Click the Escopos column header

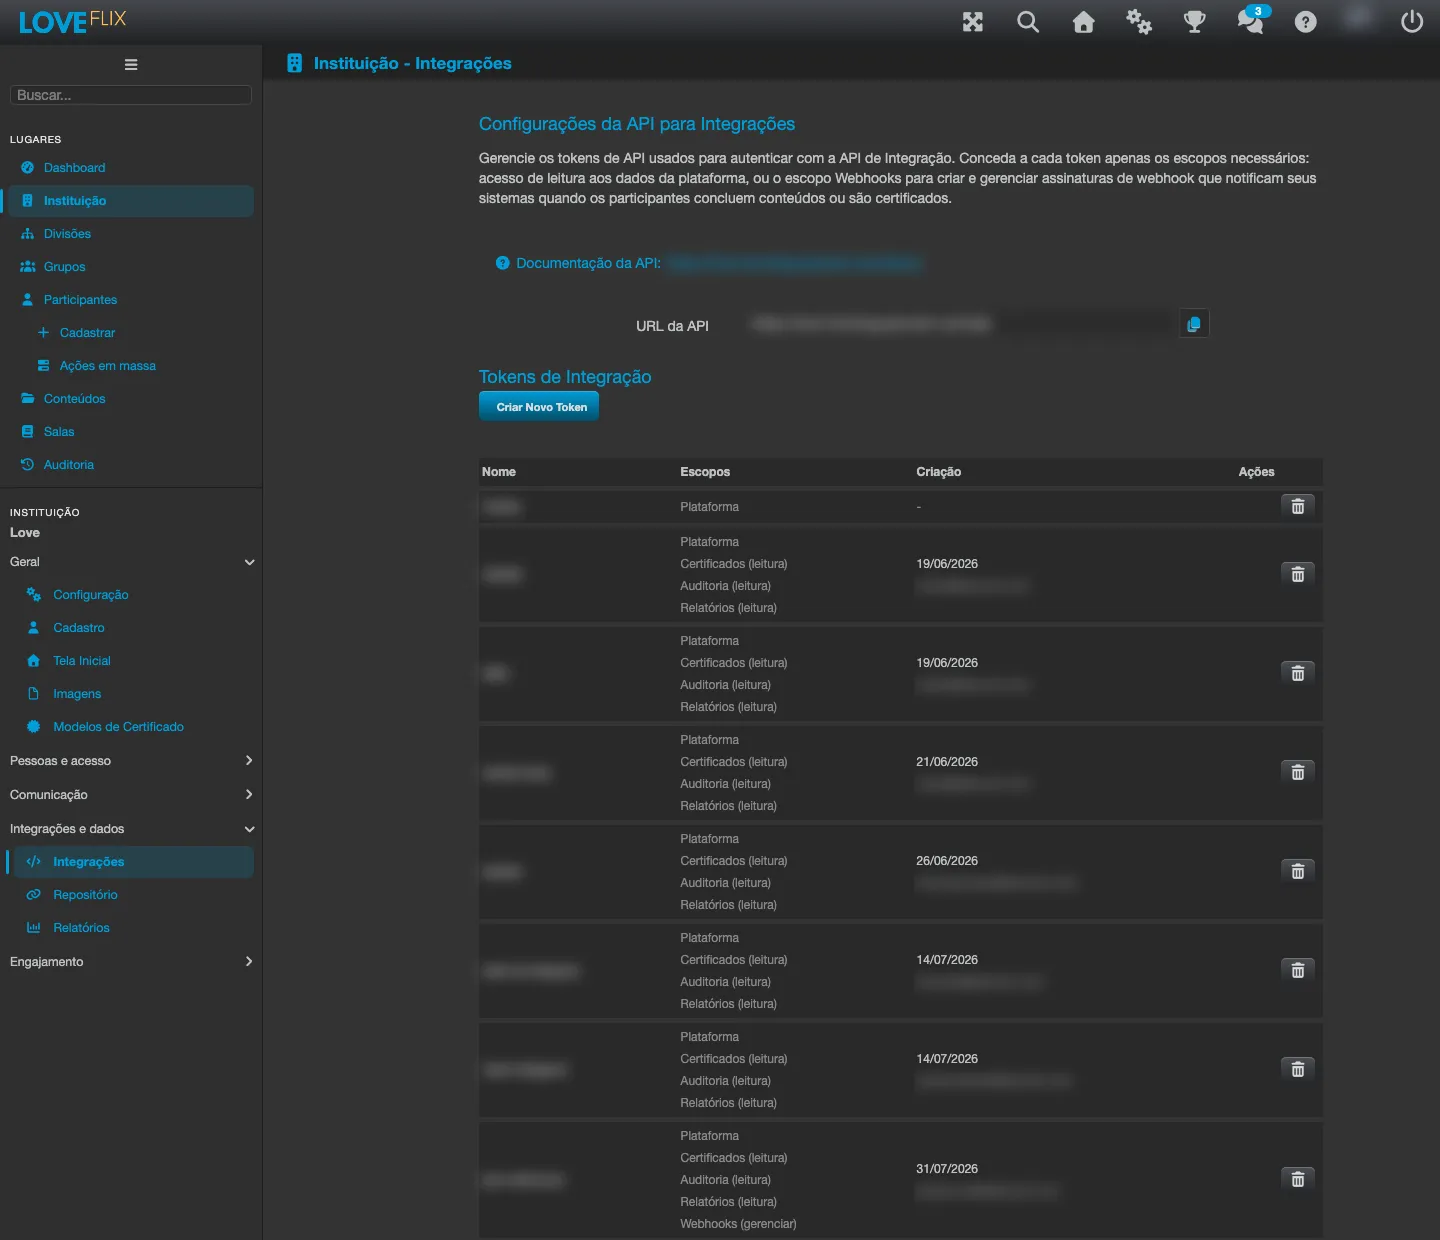pyautogui.click(x=705, y=472)
